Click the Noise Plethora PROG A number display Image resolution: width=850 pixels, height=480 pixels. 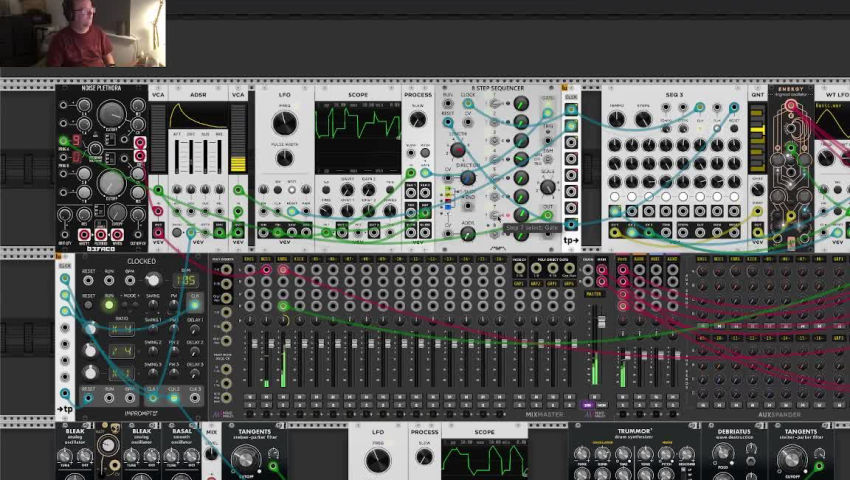[x=76, y=140]
